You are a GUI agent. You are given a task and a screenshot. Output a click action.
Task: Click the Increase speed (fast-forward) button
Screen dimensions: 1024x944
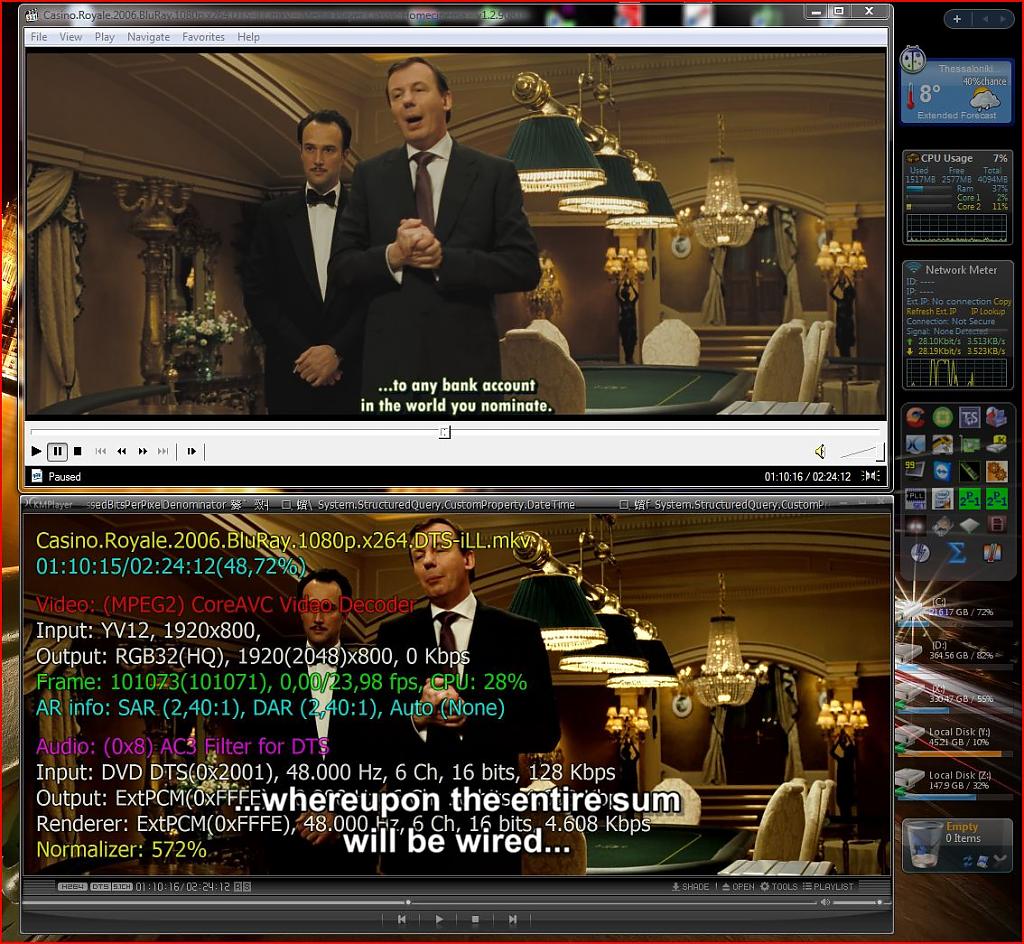click(x=142, y=451)
